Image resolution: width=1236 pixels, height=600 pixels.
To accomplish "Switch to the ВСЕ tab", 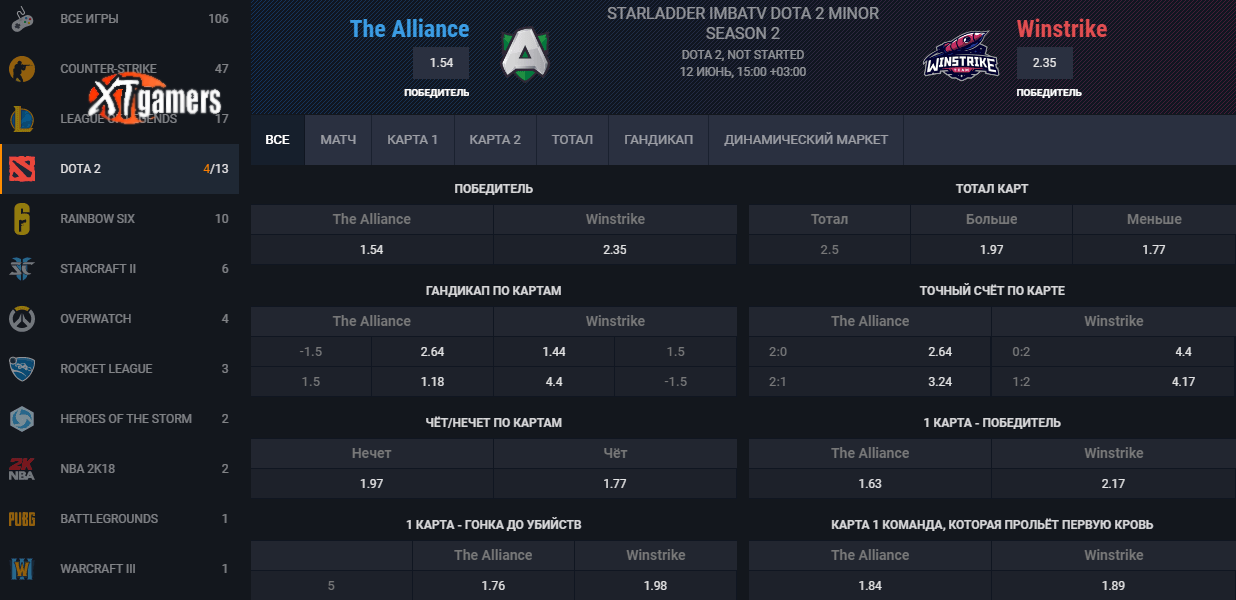I will click(x=277, y=140).
